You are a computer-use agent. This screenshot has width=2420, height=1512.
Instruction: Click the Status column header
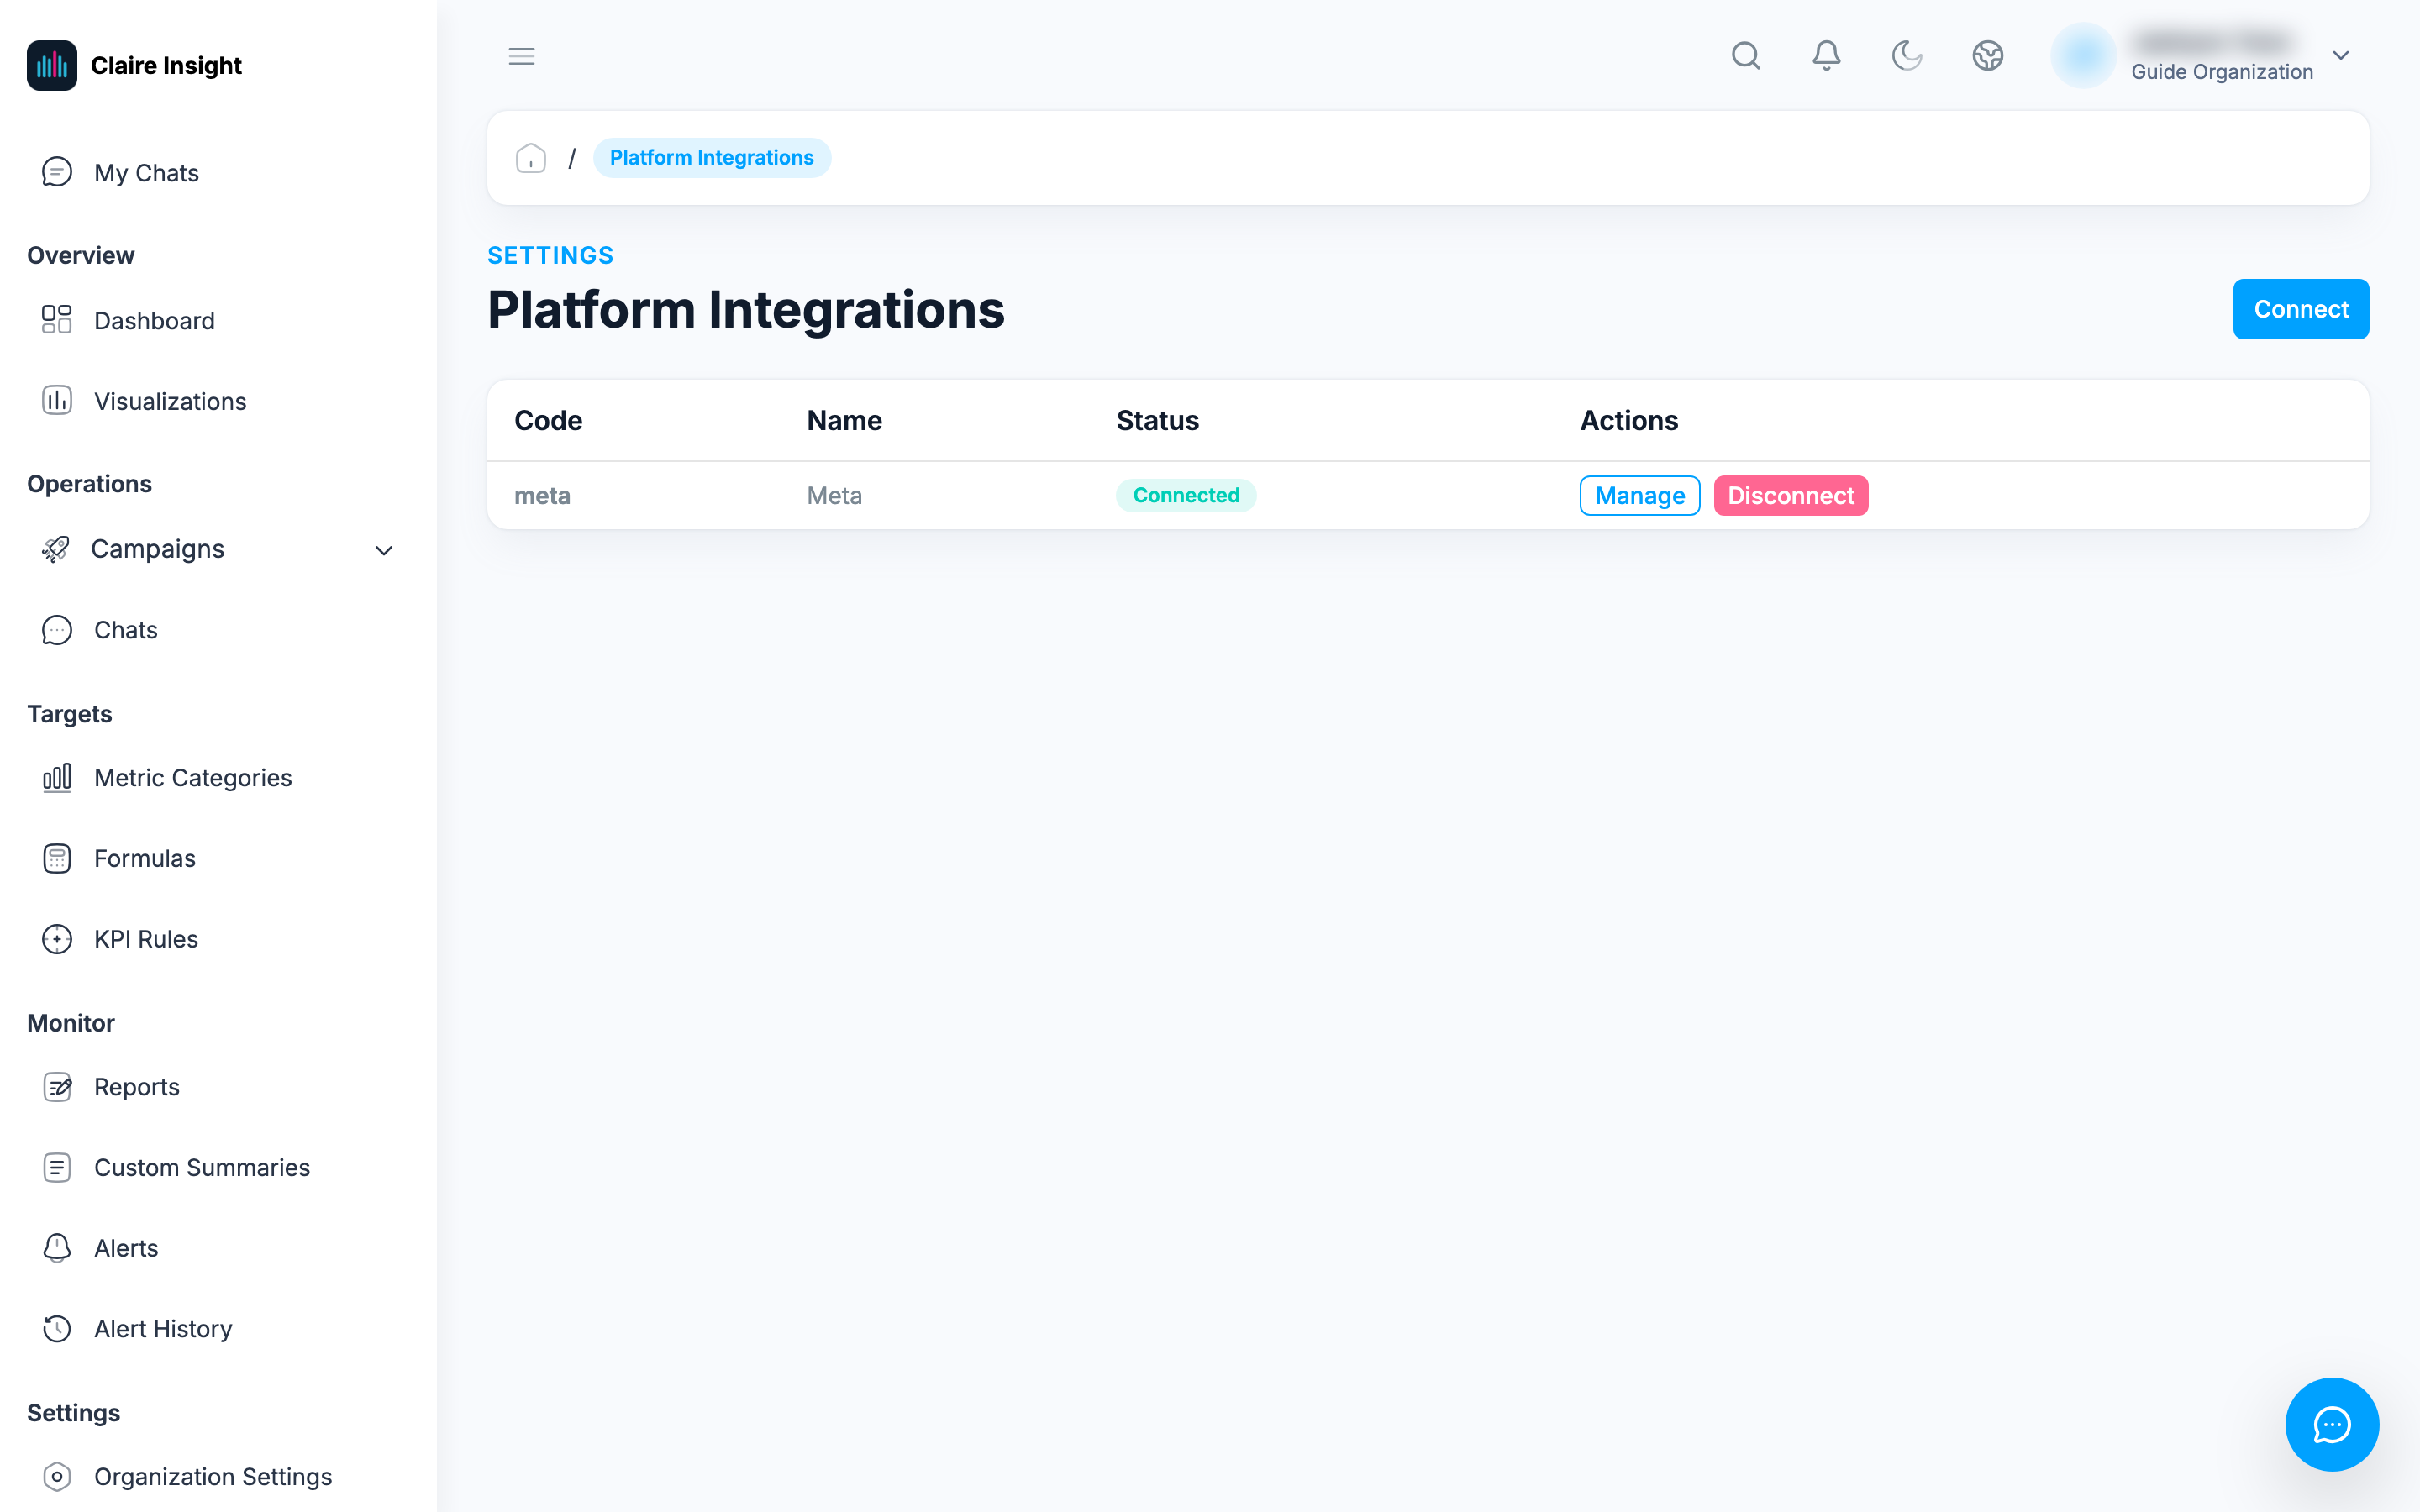tap(1157, 421)
